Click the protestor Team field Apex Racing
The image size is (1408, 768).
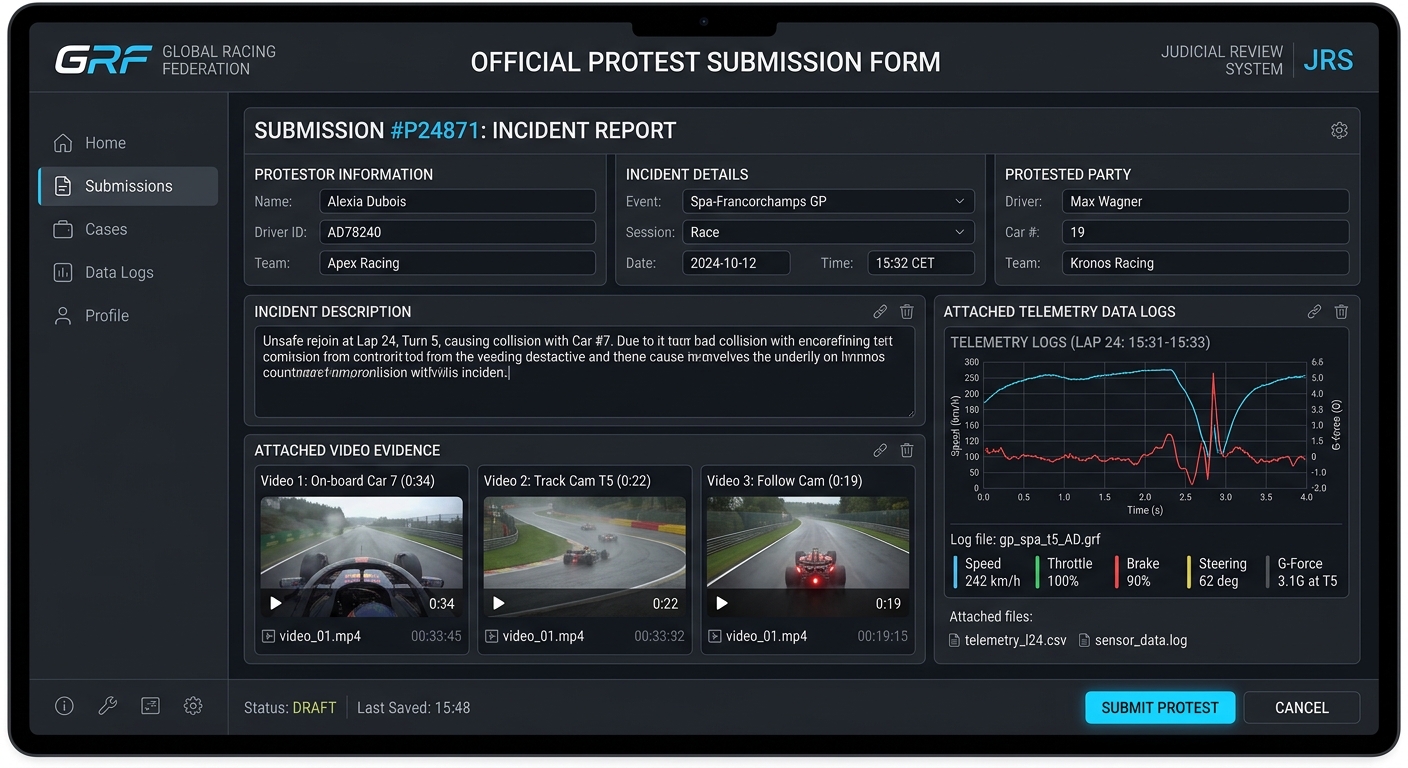click(x=457, y=263)
